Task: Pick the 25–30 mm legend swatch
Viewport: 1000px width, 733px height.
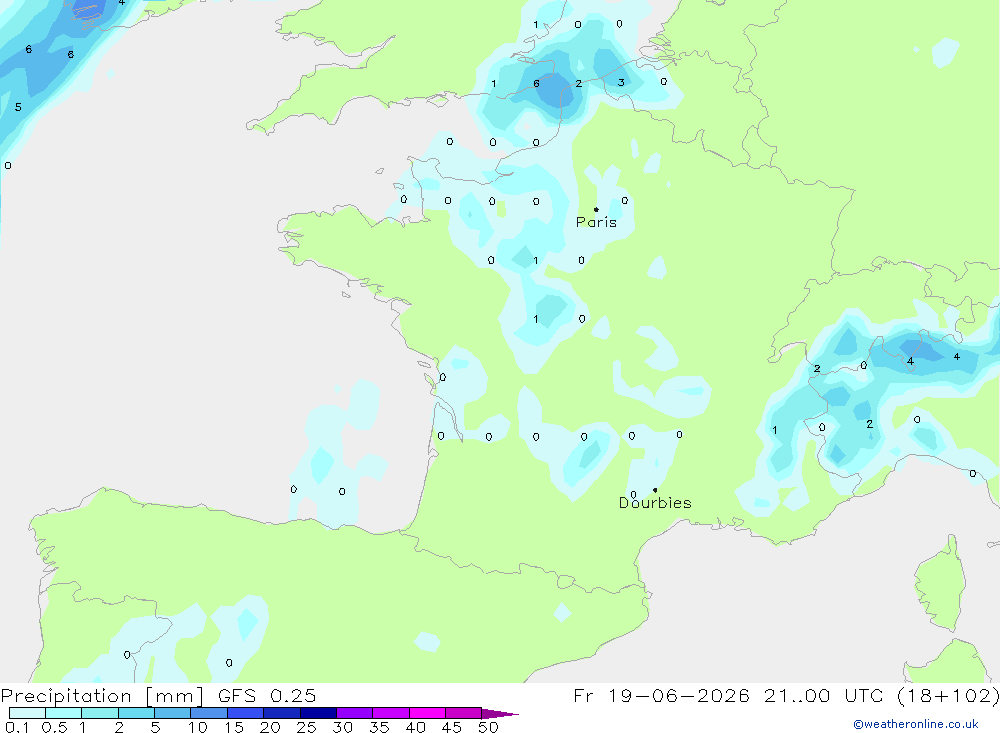Action: (318, 713)
